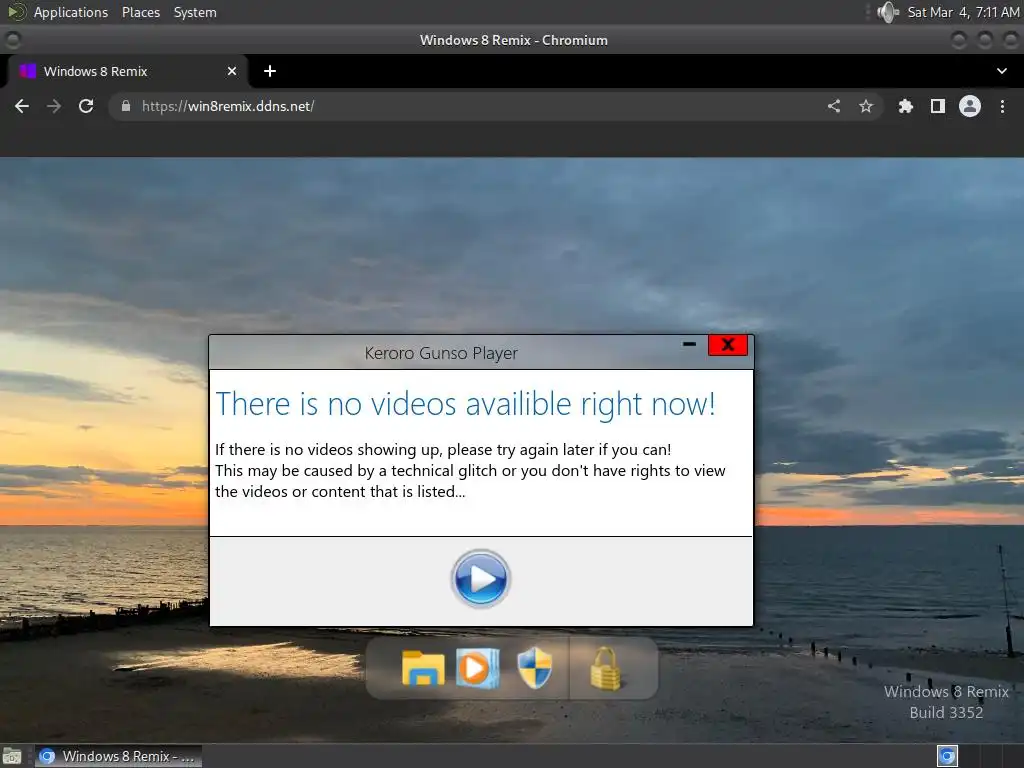
Task: Click the "Build 3352" text
Action: point(946,712)
